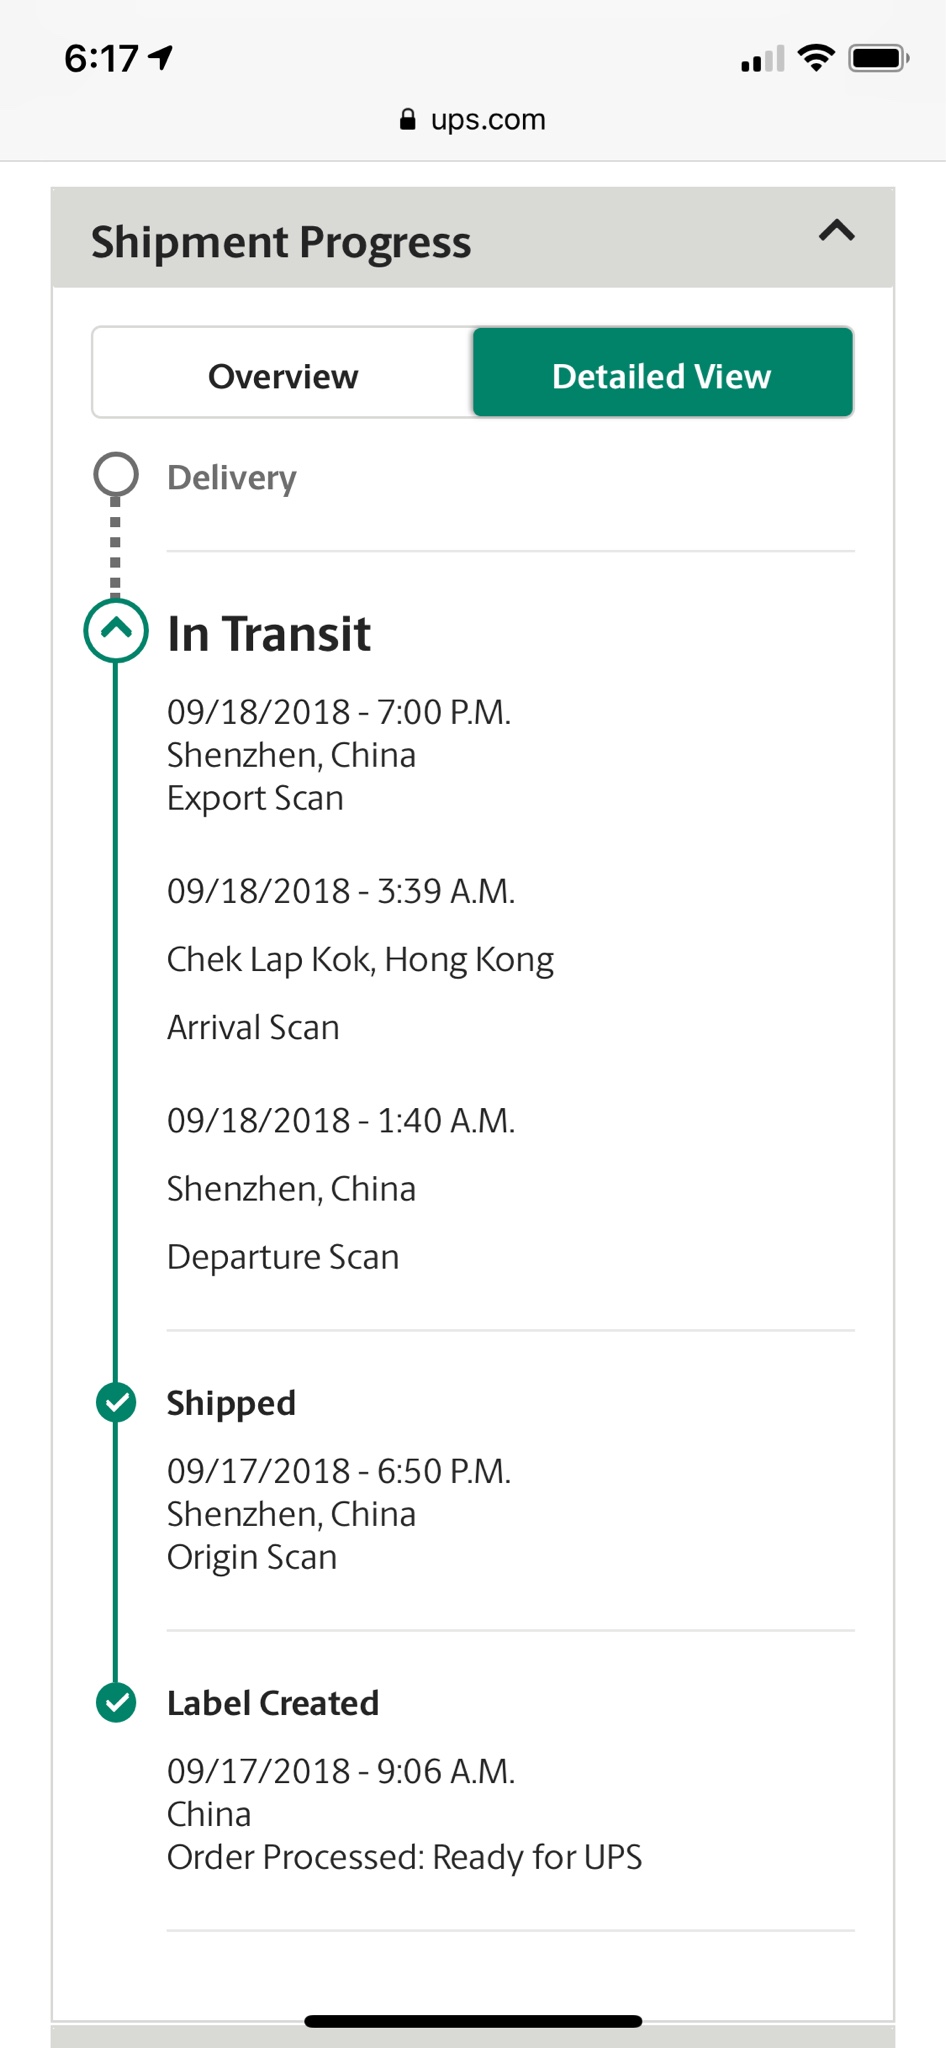Tap the 6:17 clock in status bar
The image size is (946, 2048).
tap(101, 58)
